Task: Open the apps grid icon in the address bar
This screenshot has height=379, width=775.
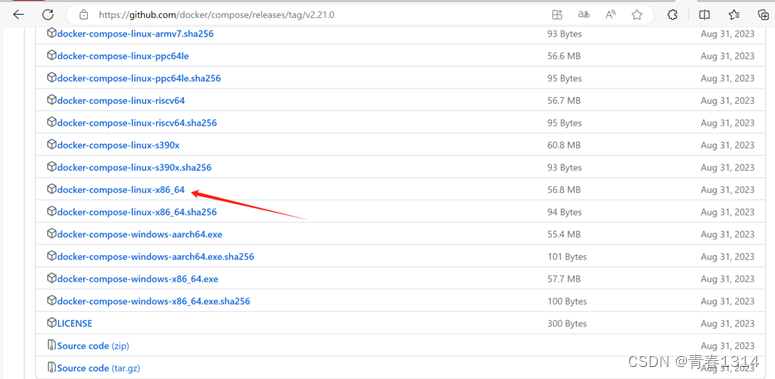Action: tap(557, 15)
